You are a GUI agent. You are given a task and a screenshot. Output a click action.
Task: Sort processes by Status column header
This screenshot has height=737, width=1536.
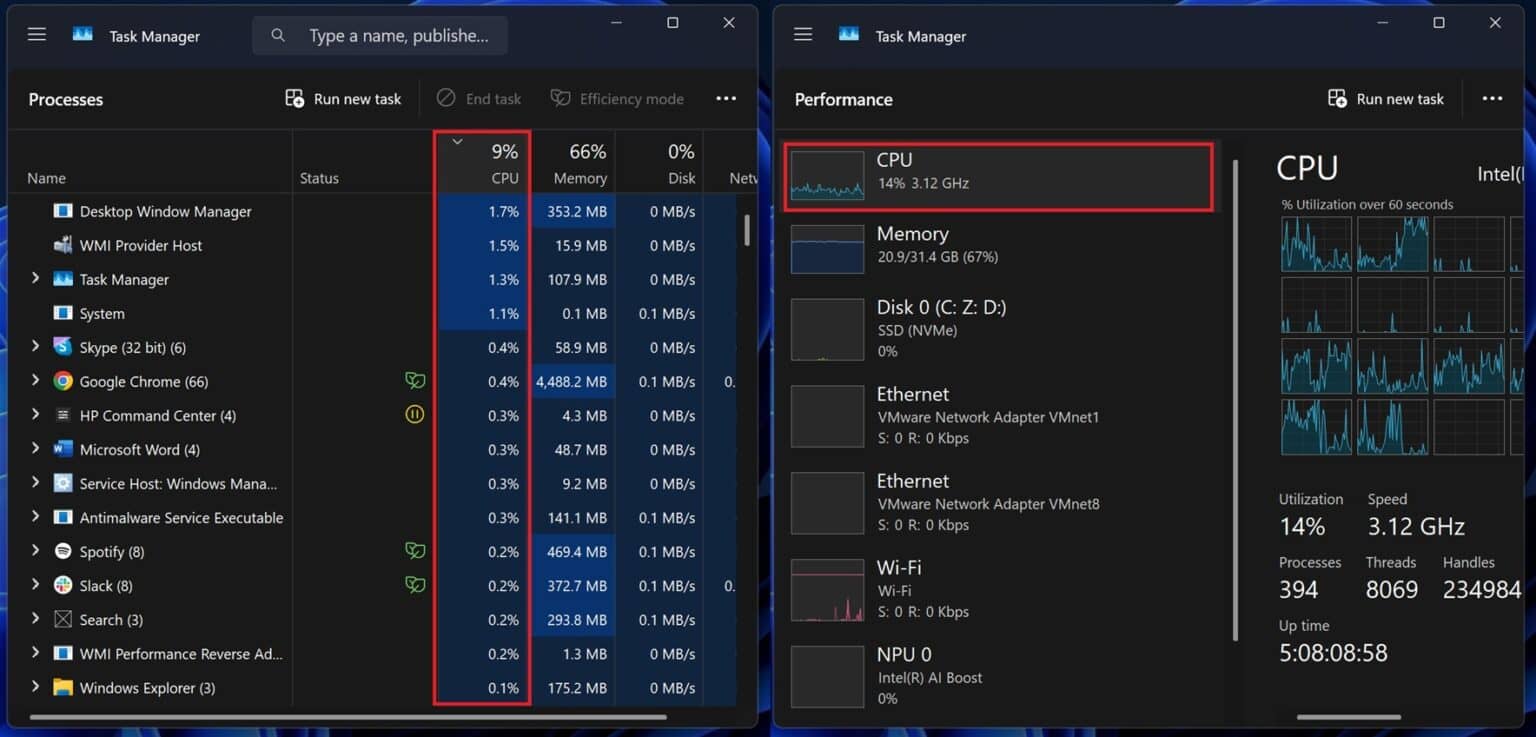[x=363, y=162]
